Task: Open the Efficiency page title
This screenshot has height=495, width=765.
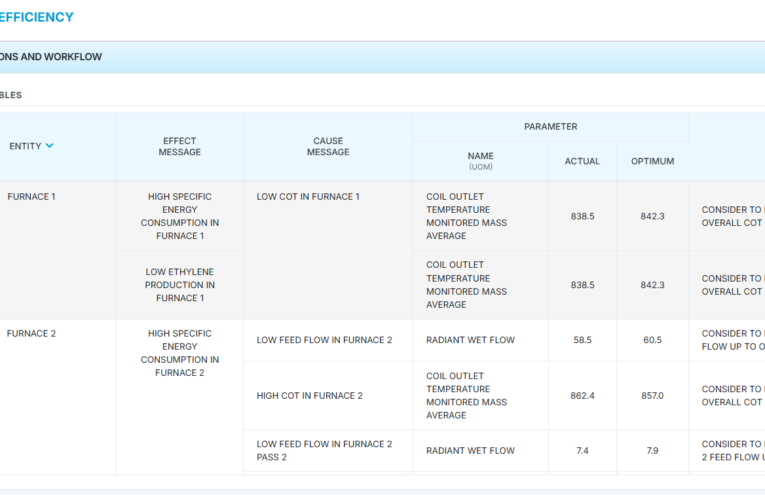Action: tap(37, 17)
